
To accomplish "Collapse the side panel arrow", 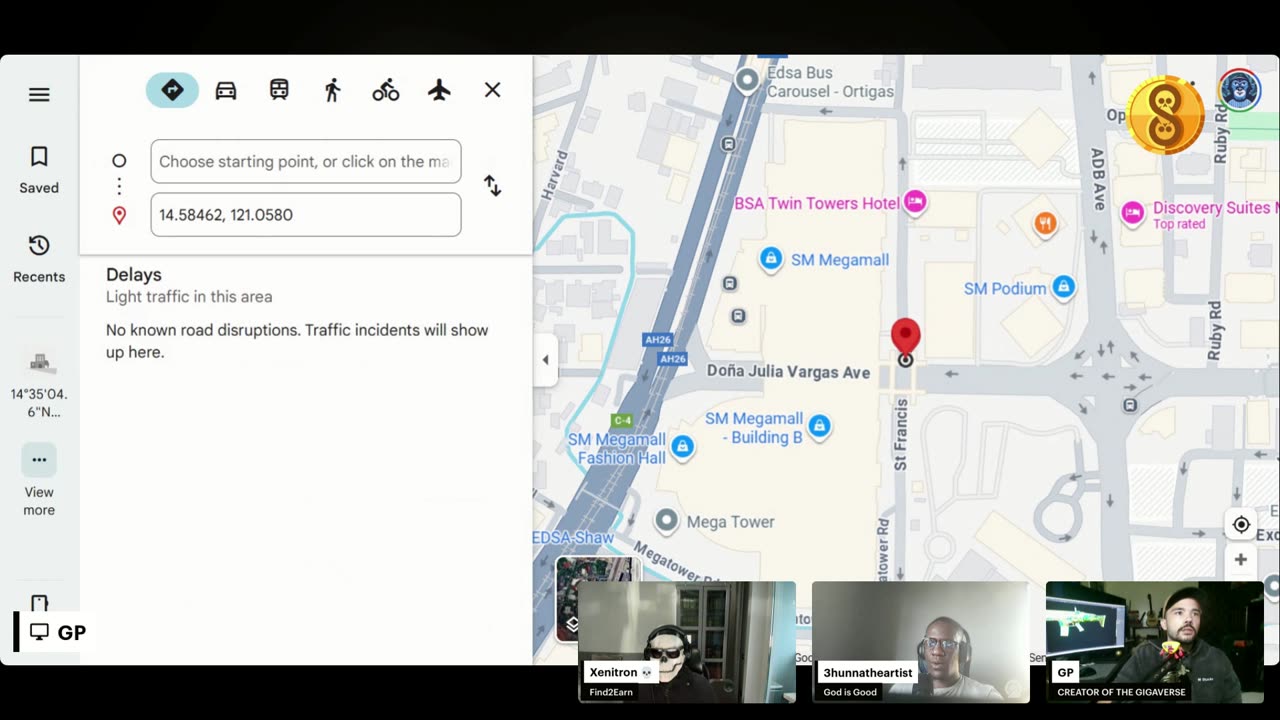I will (x=545, y=360).
